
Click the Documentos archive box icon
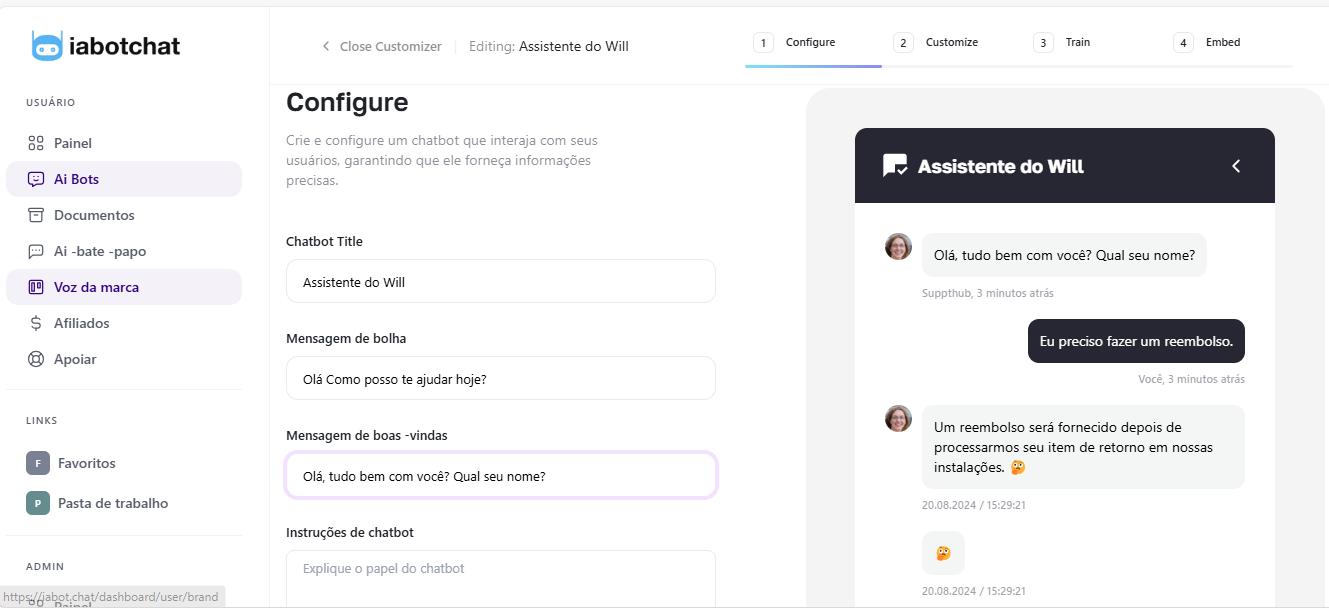click(x=36, y=215)
